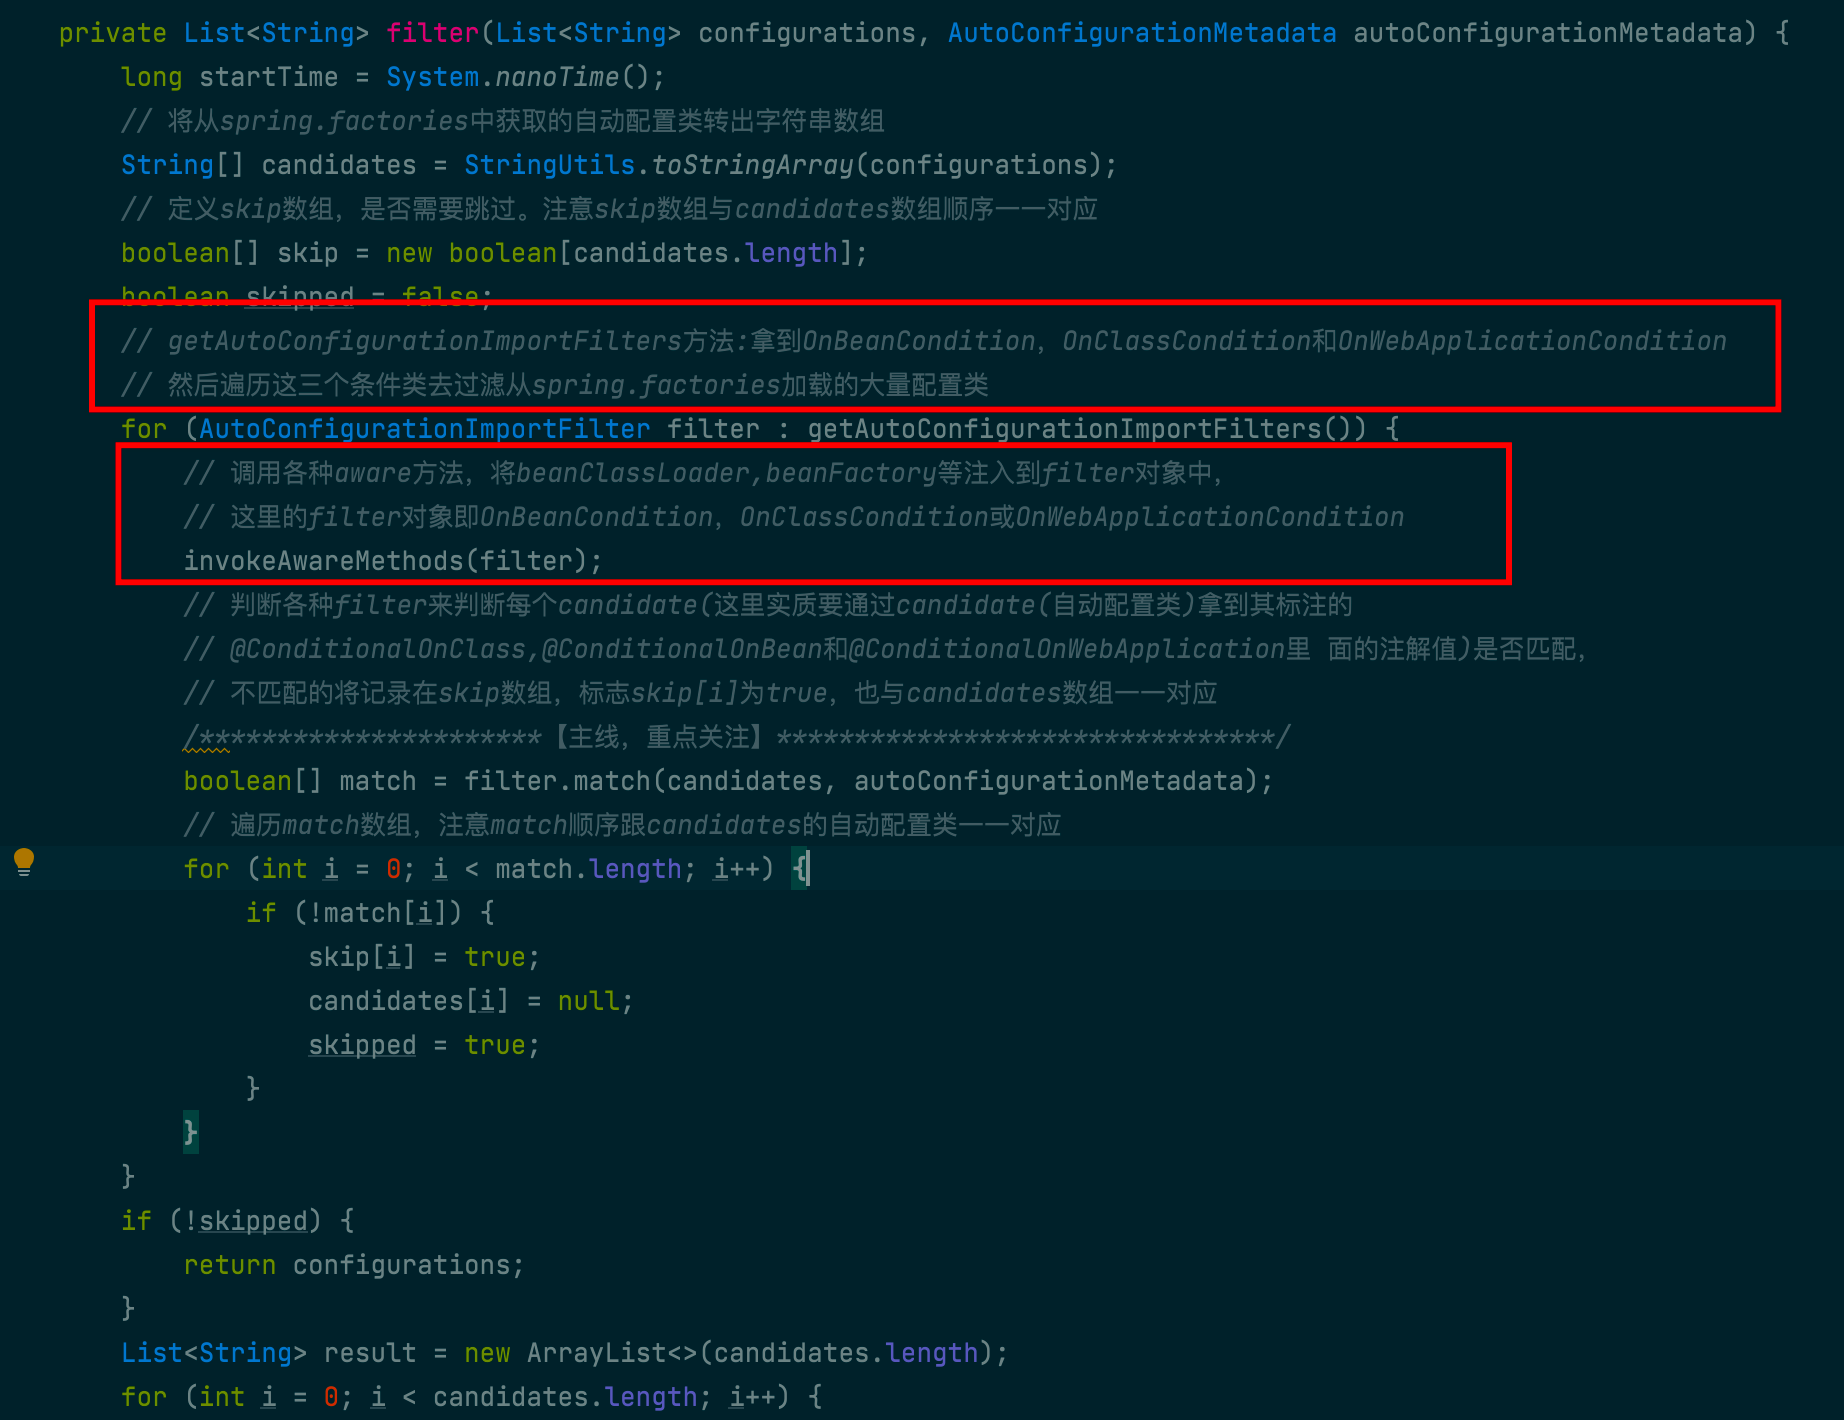
Task: Click the last line 'for (int i = 0; i < candidates.length'
Action: coord(472,1397)
